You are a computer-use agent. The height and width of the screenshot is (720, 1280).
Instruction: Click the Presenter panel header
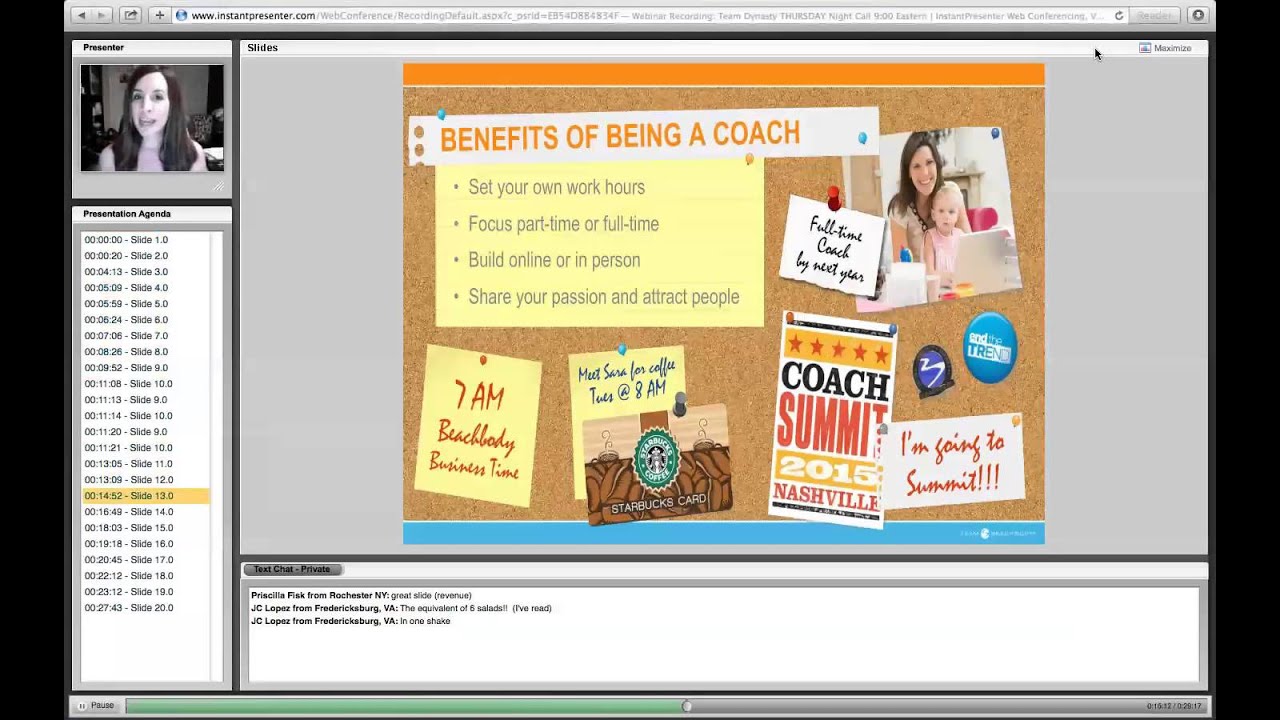(x=152, y=47)
